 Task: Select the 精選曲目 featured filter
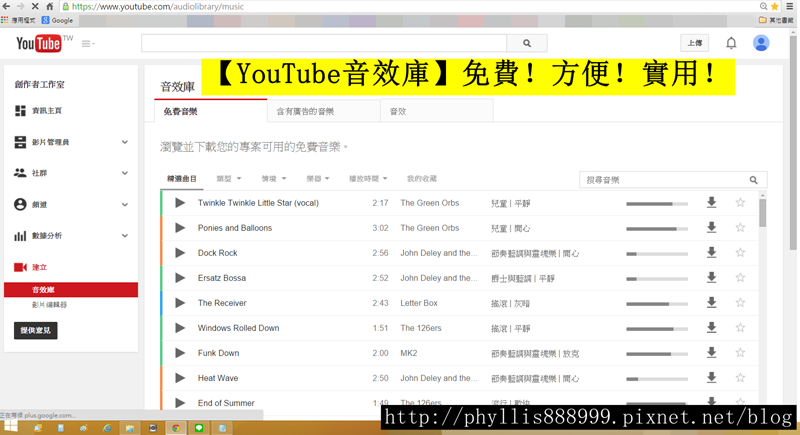click(x=182, y=178)
